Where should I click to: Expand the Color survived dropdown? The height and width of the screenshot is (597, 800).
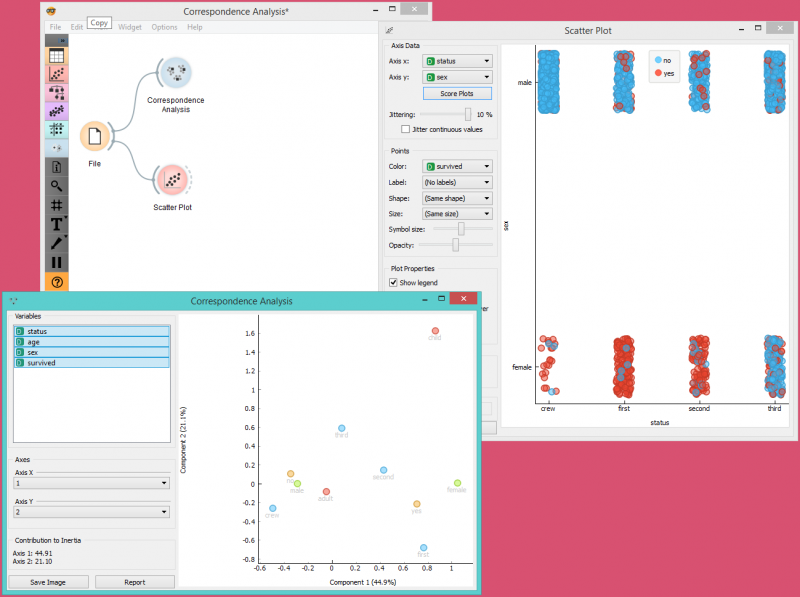click(458, 166)
